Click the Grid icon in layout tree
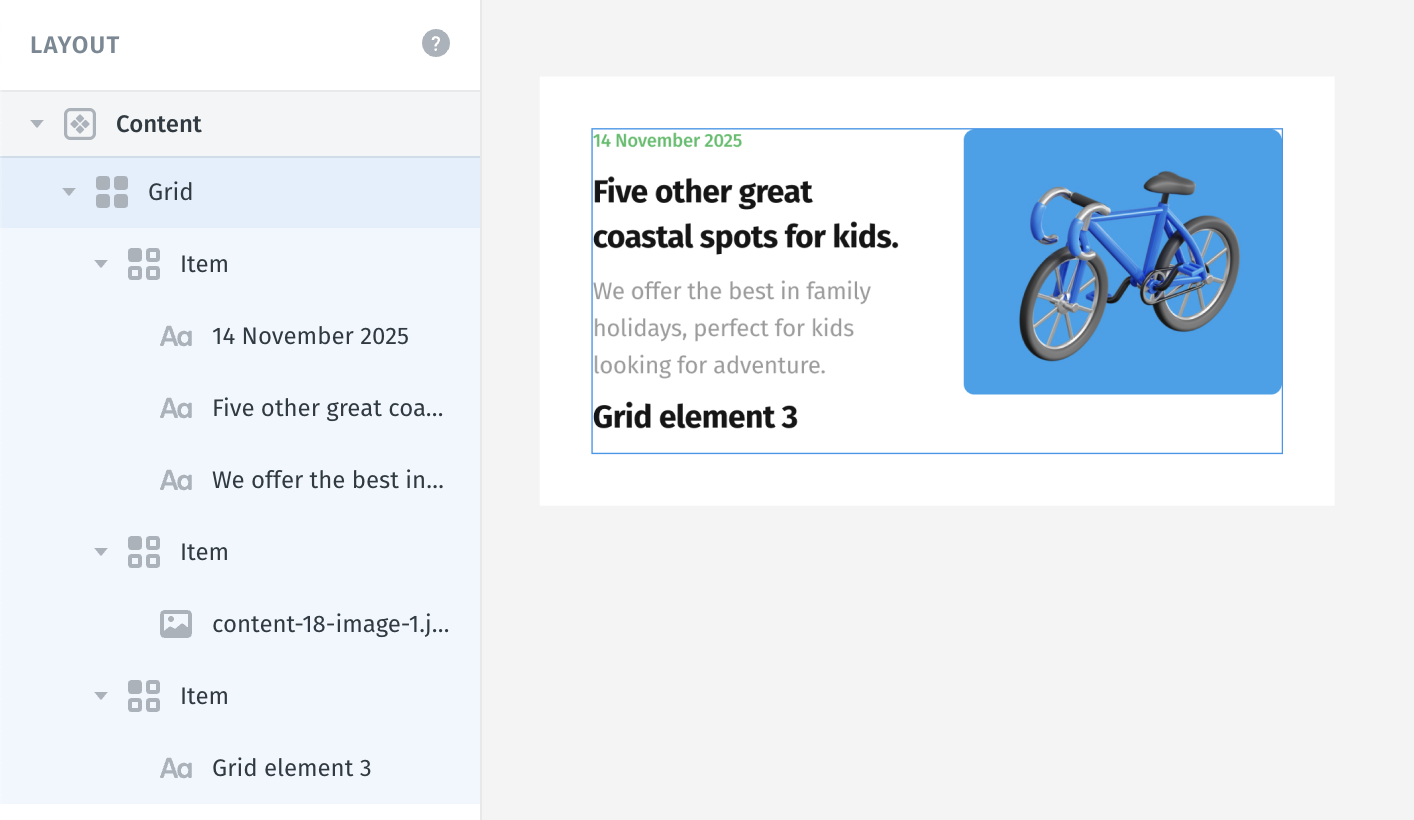The height and width of the screenshot is (820, 1414). click(112, 192)
